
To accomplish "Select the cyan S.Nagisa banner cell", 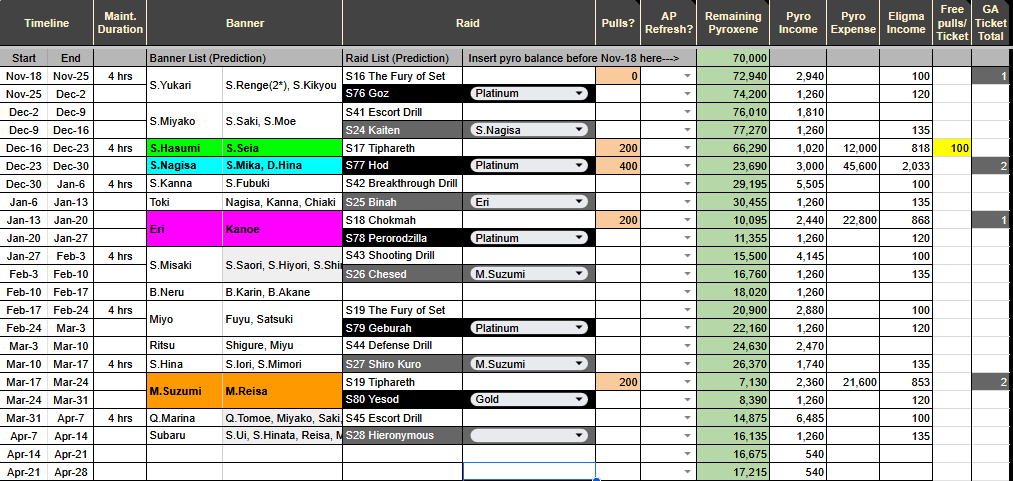I will 185,166.
